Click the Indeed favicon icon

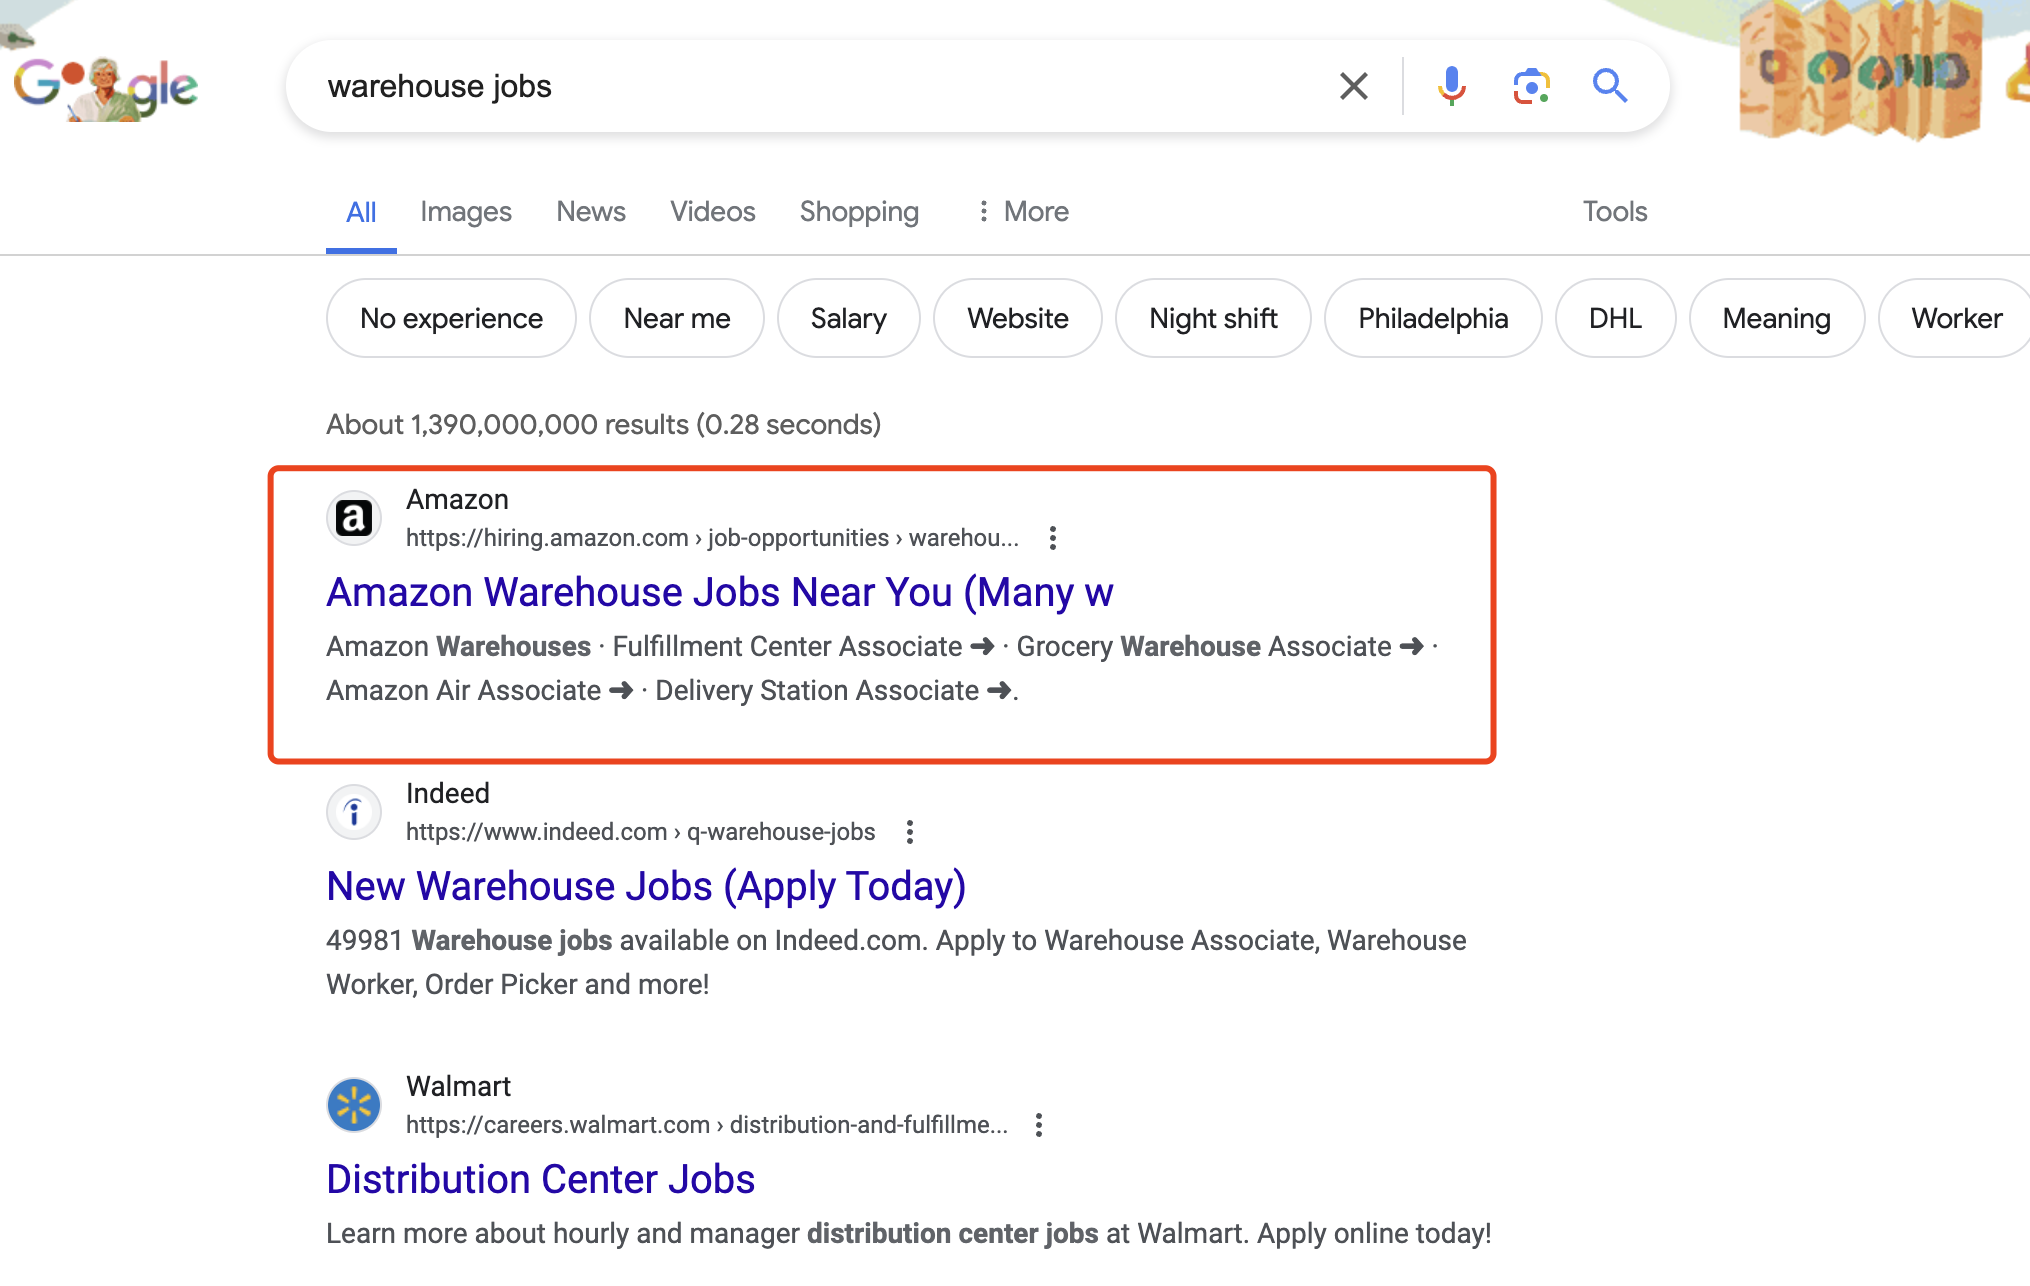(x=354, y=812)
